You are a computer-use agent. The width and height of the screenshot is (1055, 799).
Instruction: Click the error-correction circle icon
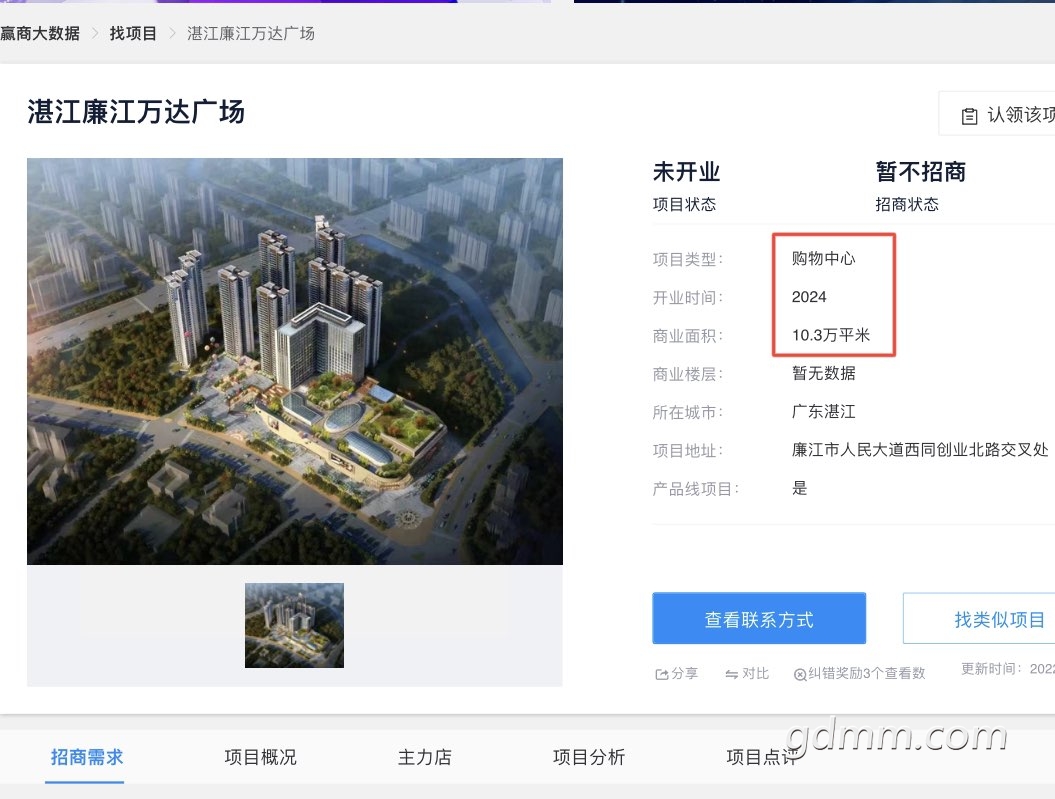tap(800, 675)
